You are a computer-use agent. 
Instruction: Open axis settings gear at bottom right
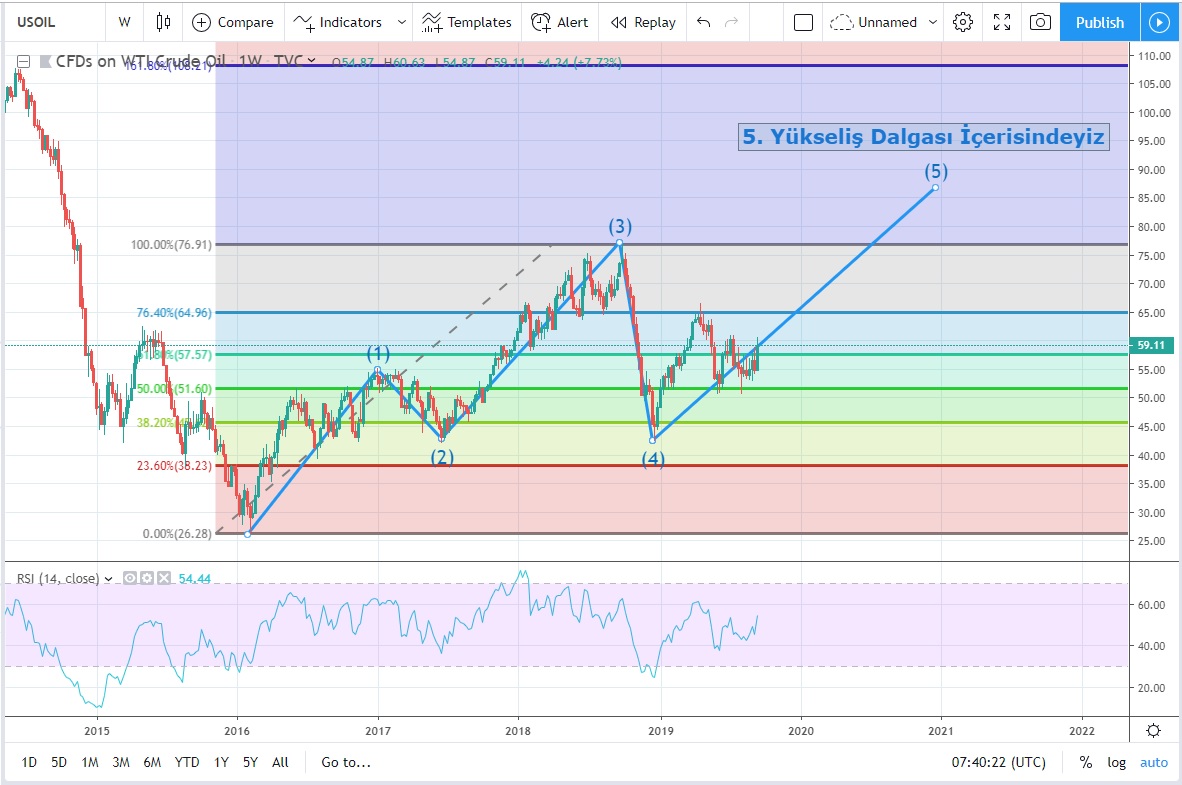pyautogui.click(x=1153, y=730)
